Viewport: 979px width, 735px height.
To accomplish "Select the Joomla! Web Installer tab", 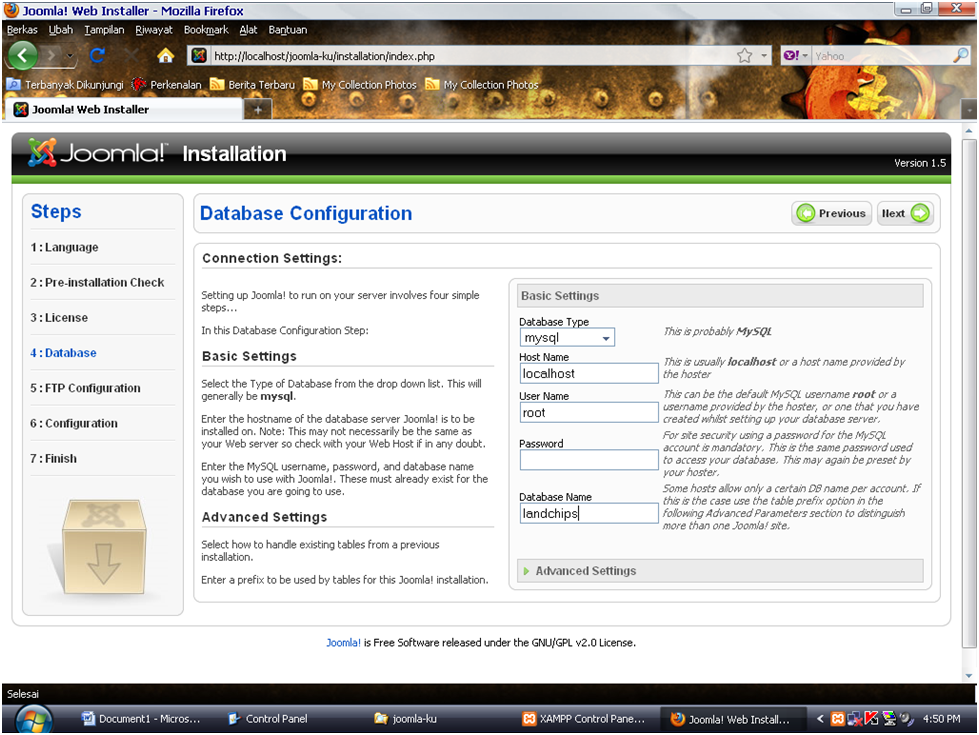I will [125, 109].
